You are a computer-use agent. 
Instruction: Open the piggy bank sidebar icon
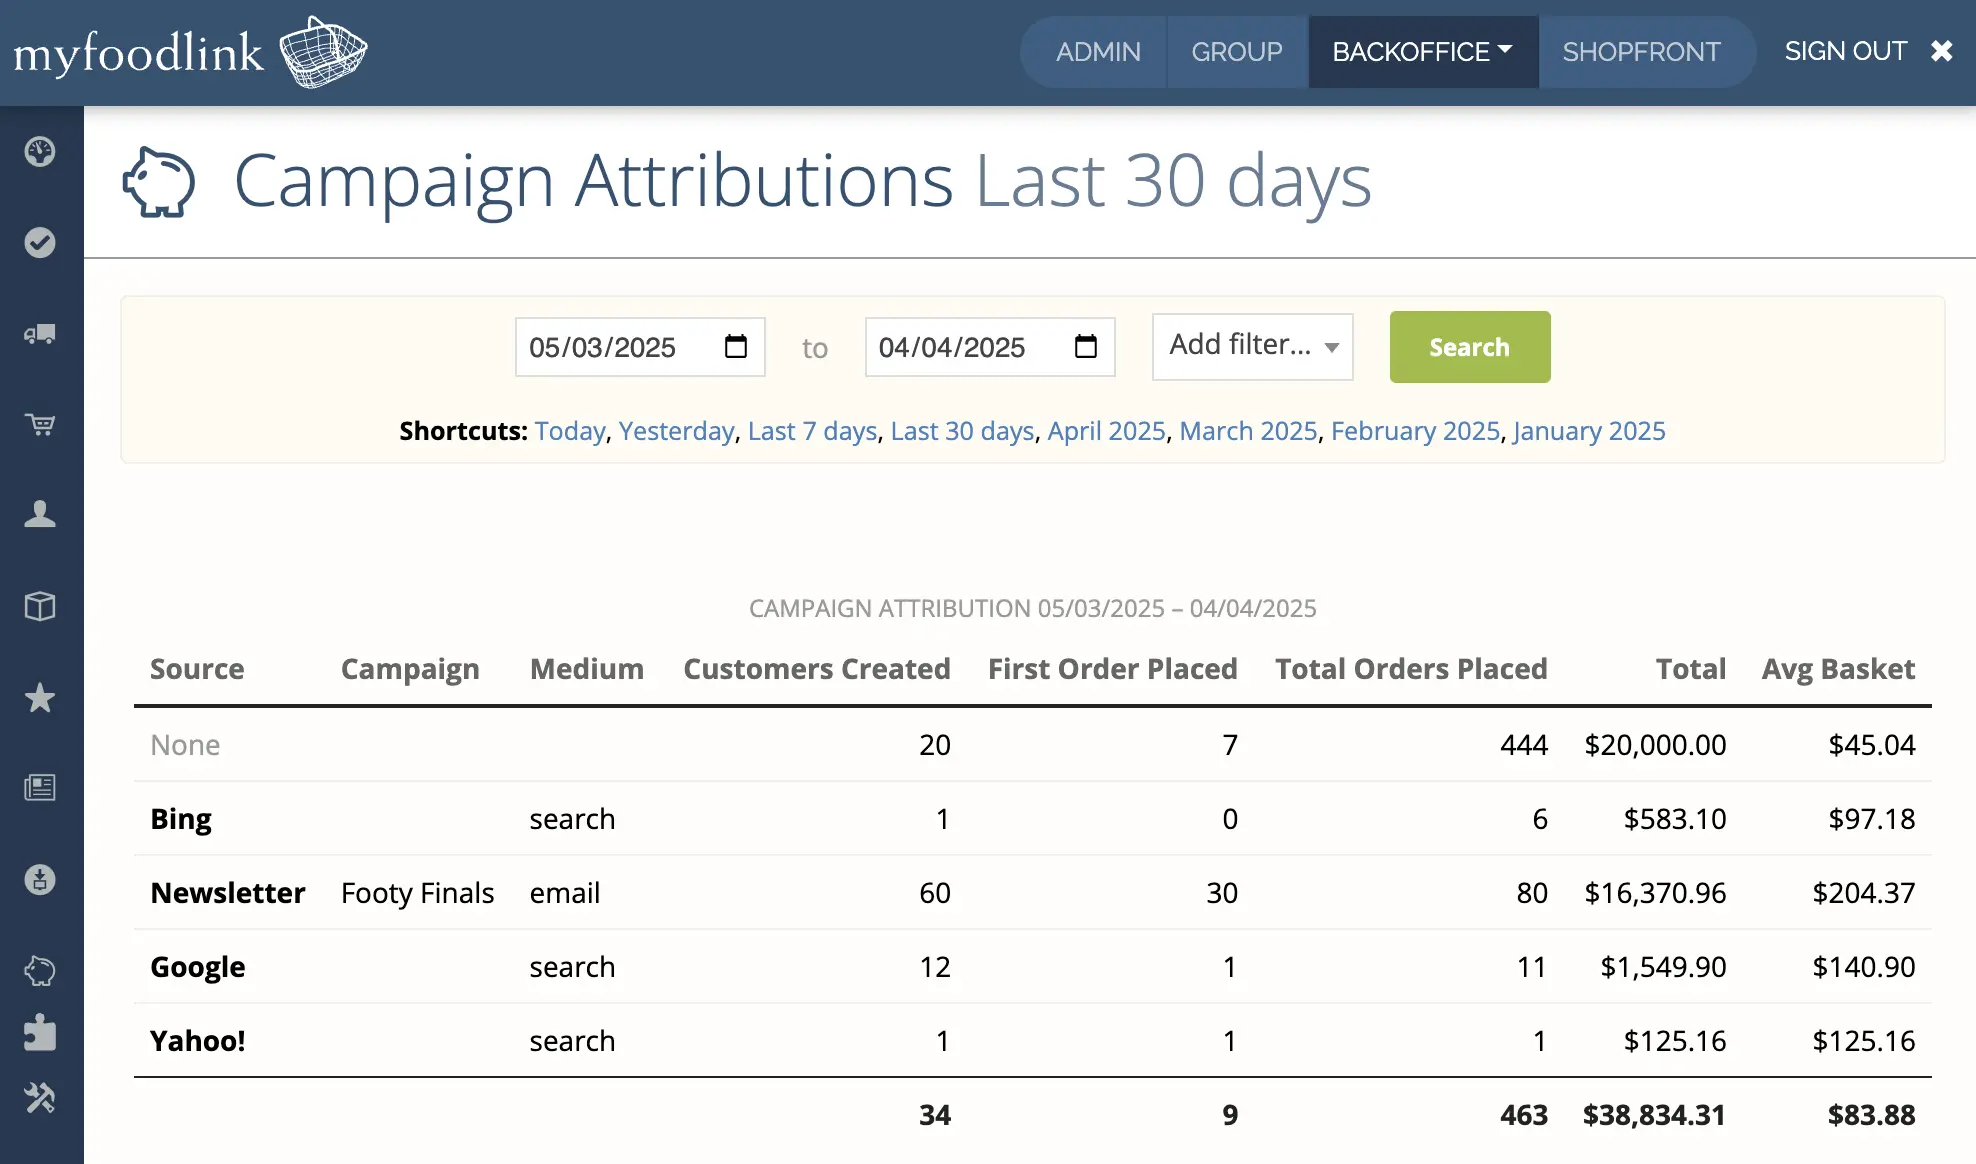40,970
